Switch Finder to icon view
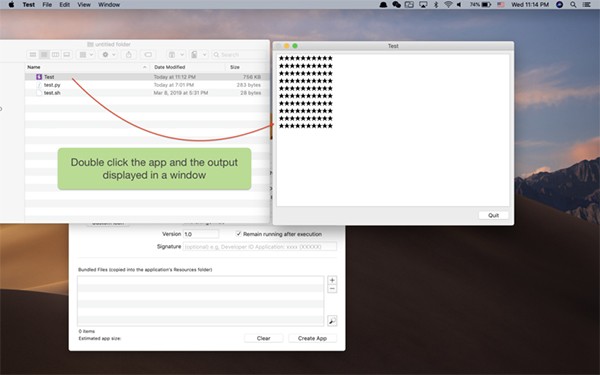This screenshot has width=600, height=375. tap(33, 55)
